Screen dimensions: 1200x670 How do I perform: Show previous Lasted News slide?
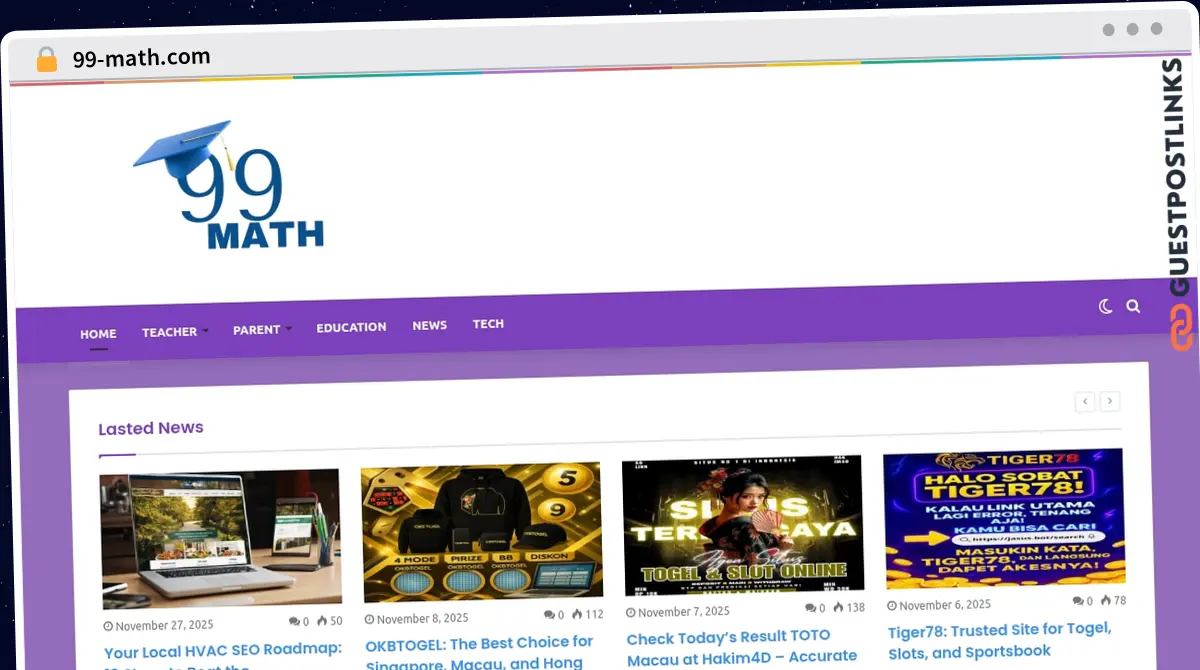pyautogui.click(x=1085, y=401)
